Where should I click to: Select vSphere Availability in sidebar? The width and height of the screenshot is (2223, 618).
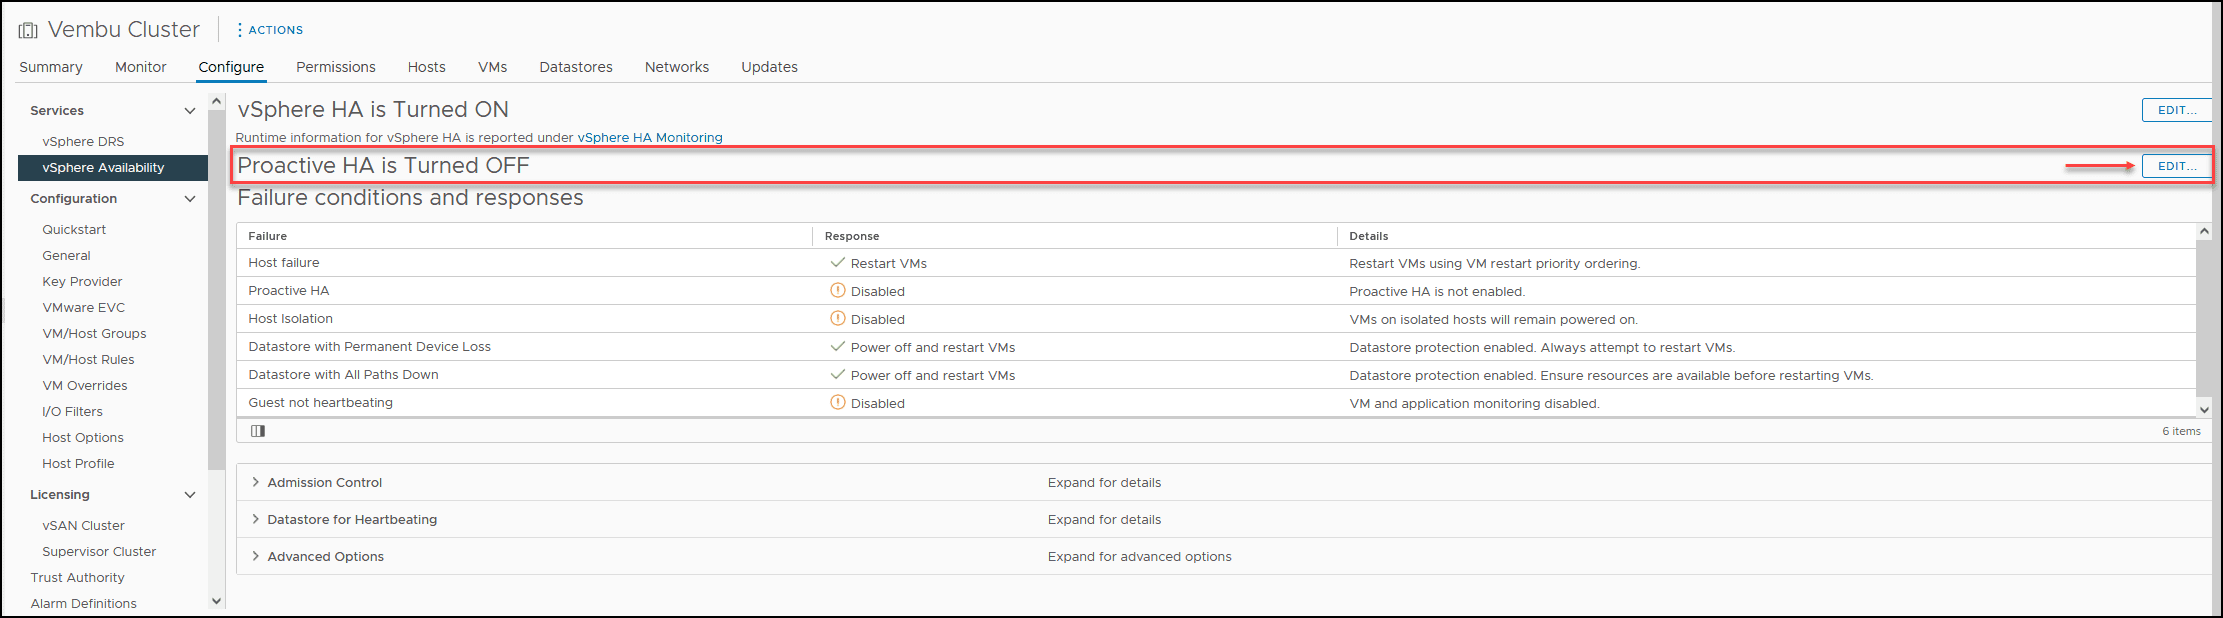pyautogui.click(x=113, y=168)
